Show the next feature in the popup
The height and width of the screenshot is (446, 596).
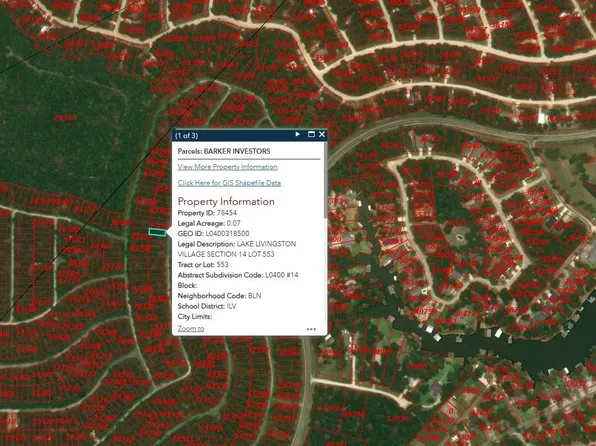pos(298,134)
